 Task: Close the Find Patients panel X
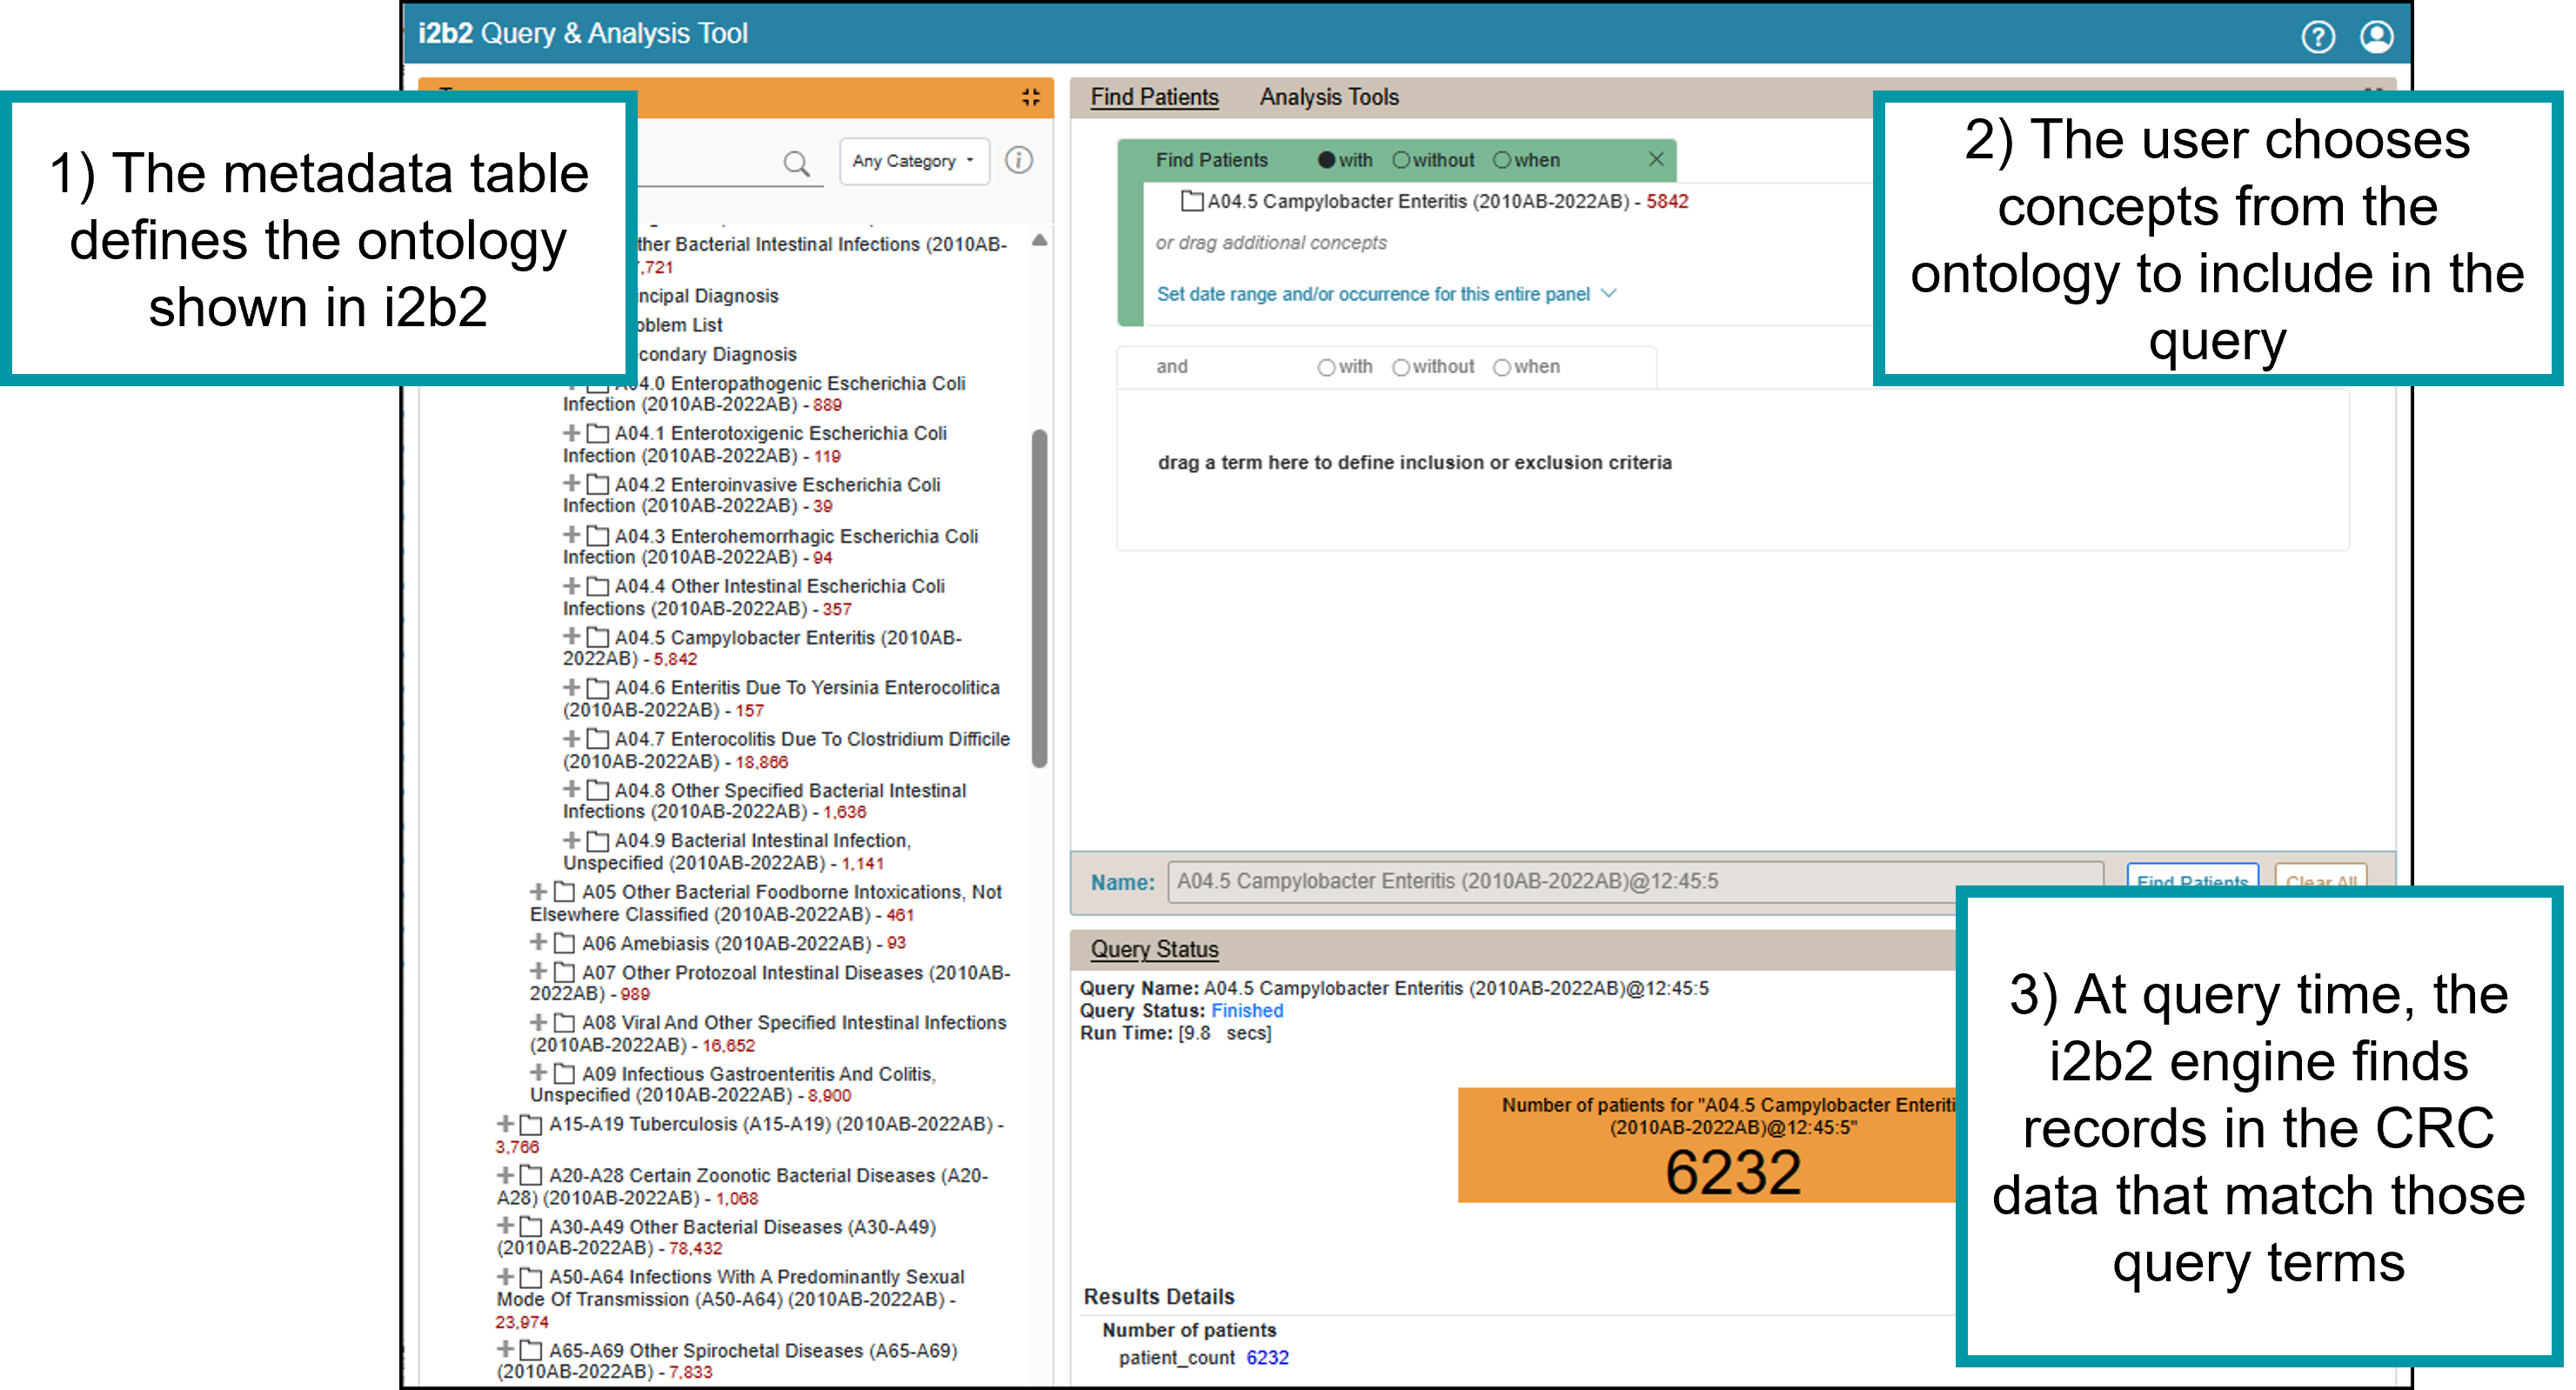click(1656, 159)
